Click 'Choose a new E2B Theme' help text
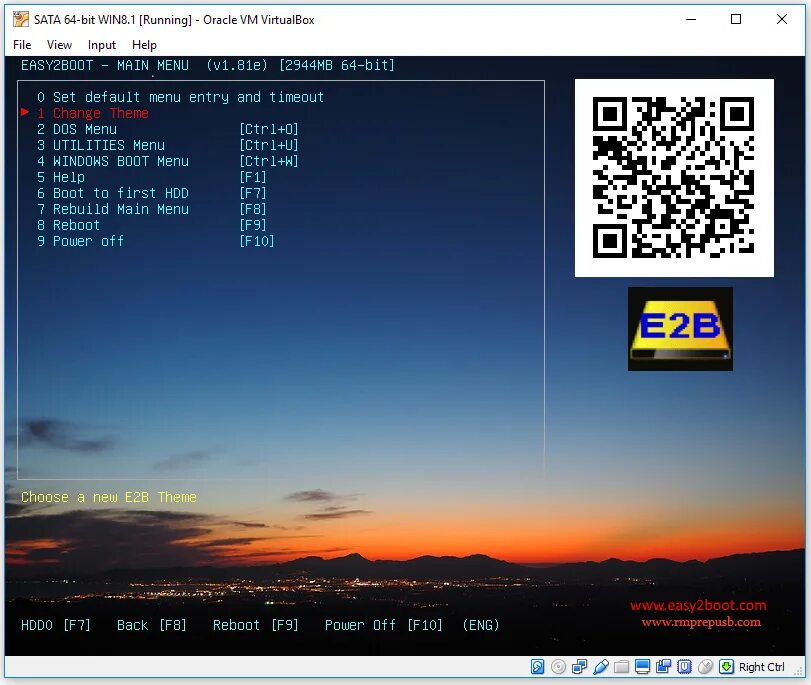Screen dimensions: 811x685 pos(109,498)
